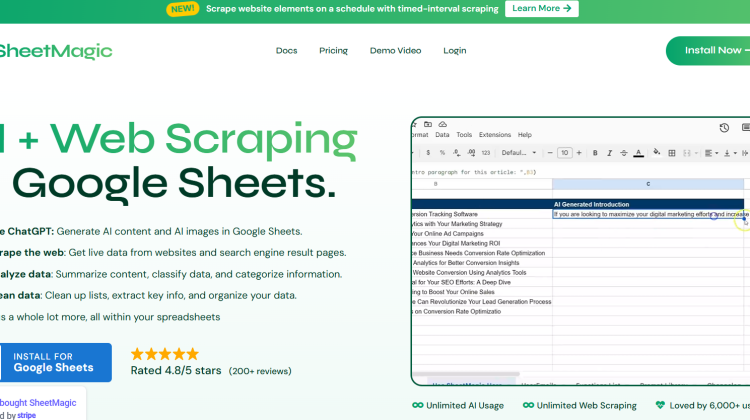
Task: Open the vertical align dropdown
Action: 730,153
